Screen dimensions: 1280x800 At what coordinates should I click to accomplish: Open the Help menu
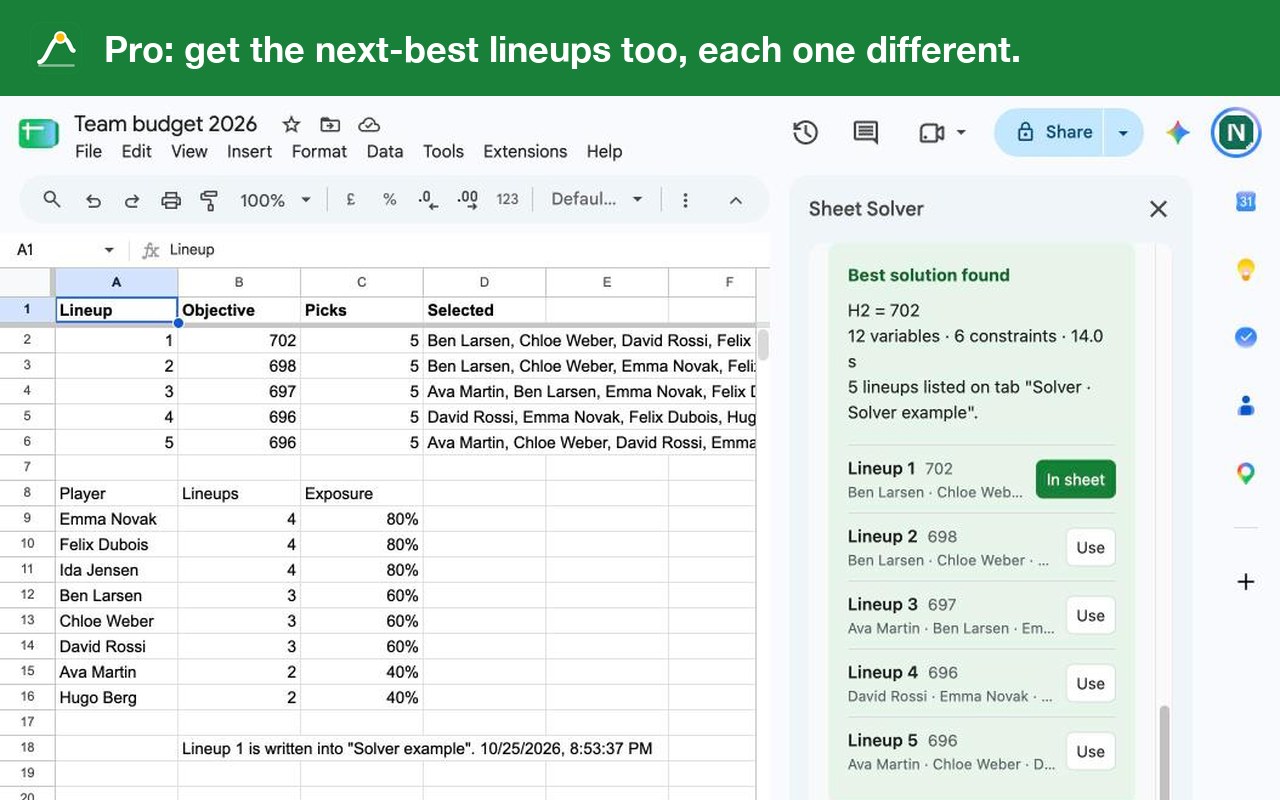click(x=604, y=151)
